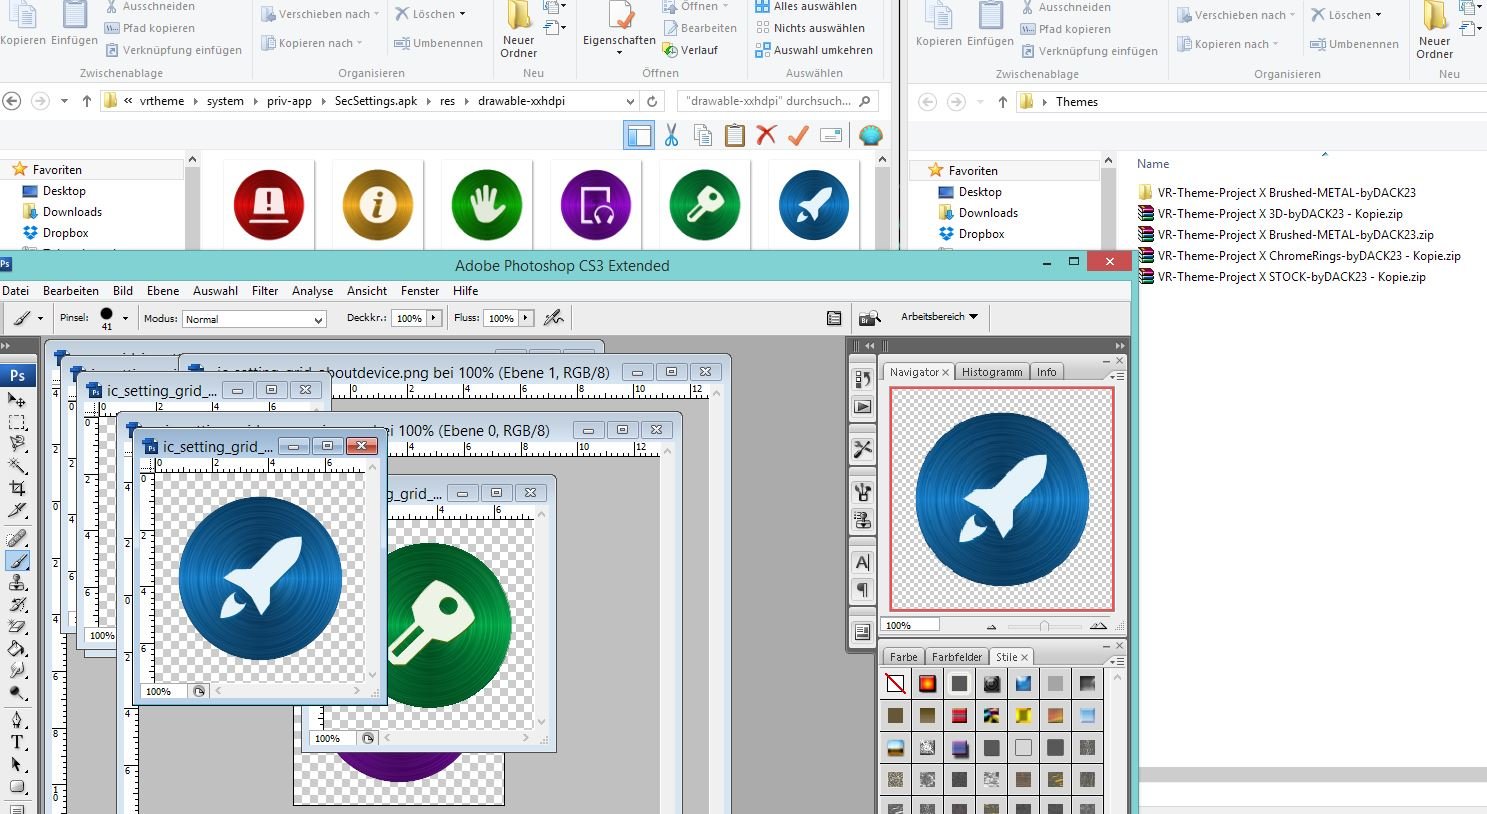Open the Fluss flow slider arrow
Image resolution: width=1487 pixels, height=814 pixels.
point(526,318)
